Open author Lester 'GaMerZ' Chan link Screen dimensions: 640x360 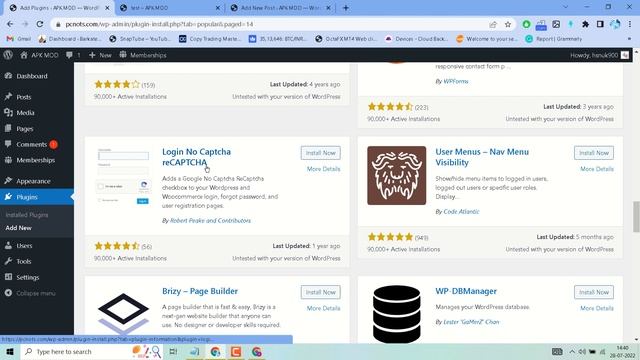(x=471, y=322)
